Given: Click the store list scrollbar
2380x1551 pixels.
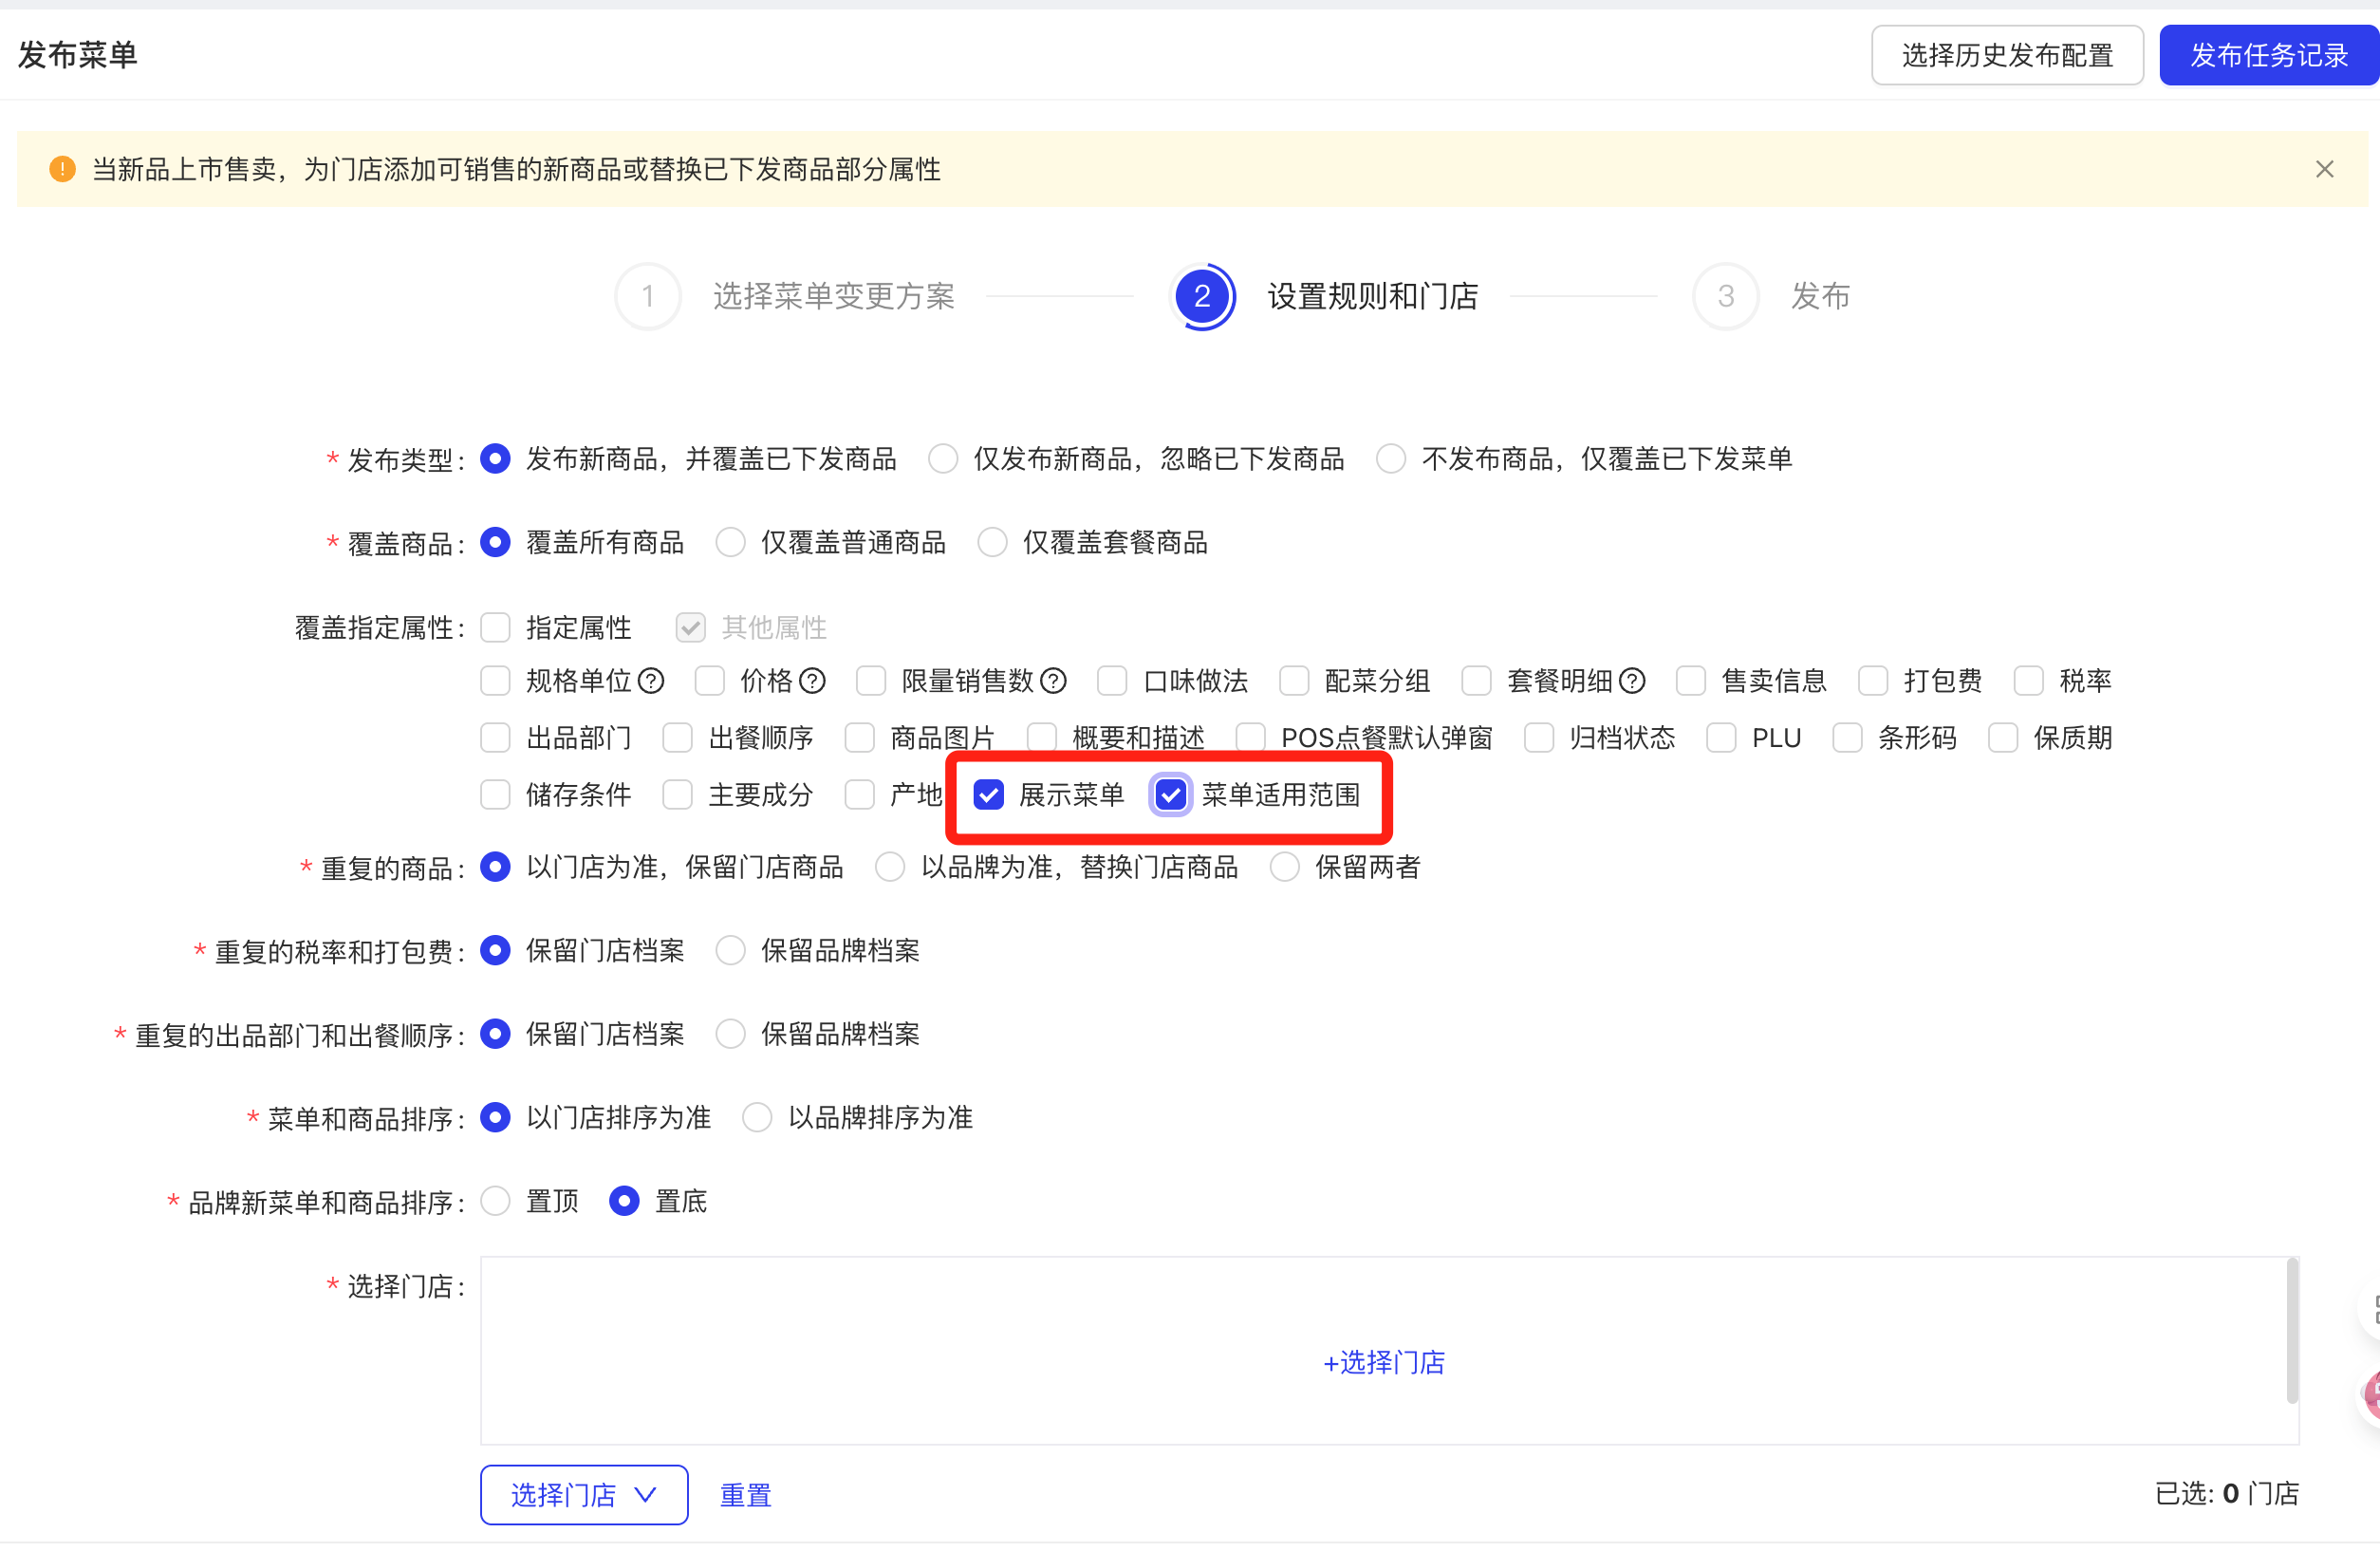Looking at the screenshot, I should pos(2291,1332).
